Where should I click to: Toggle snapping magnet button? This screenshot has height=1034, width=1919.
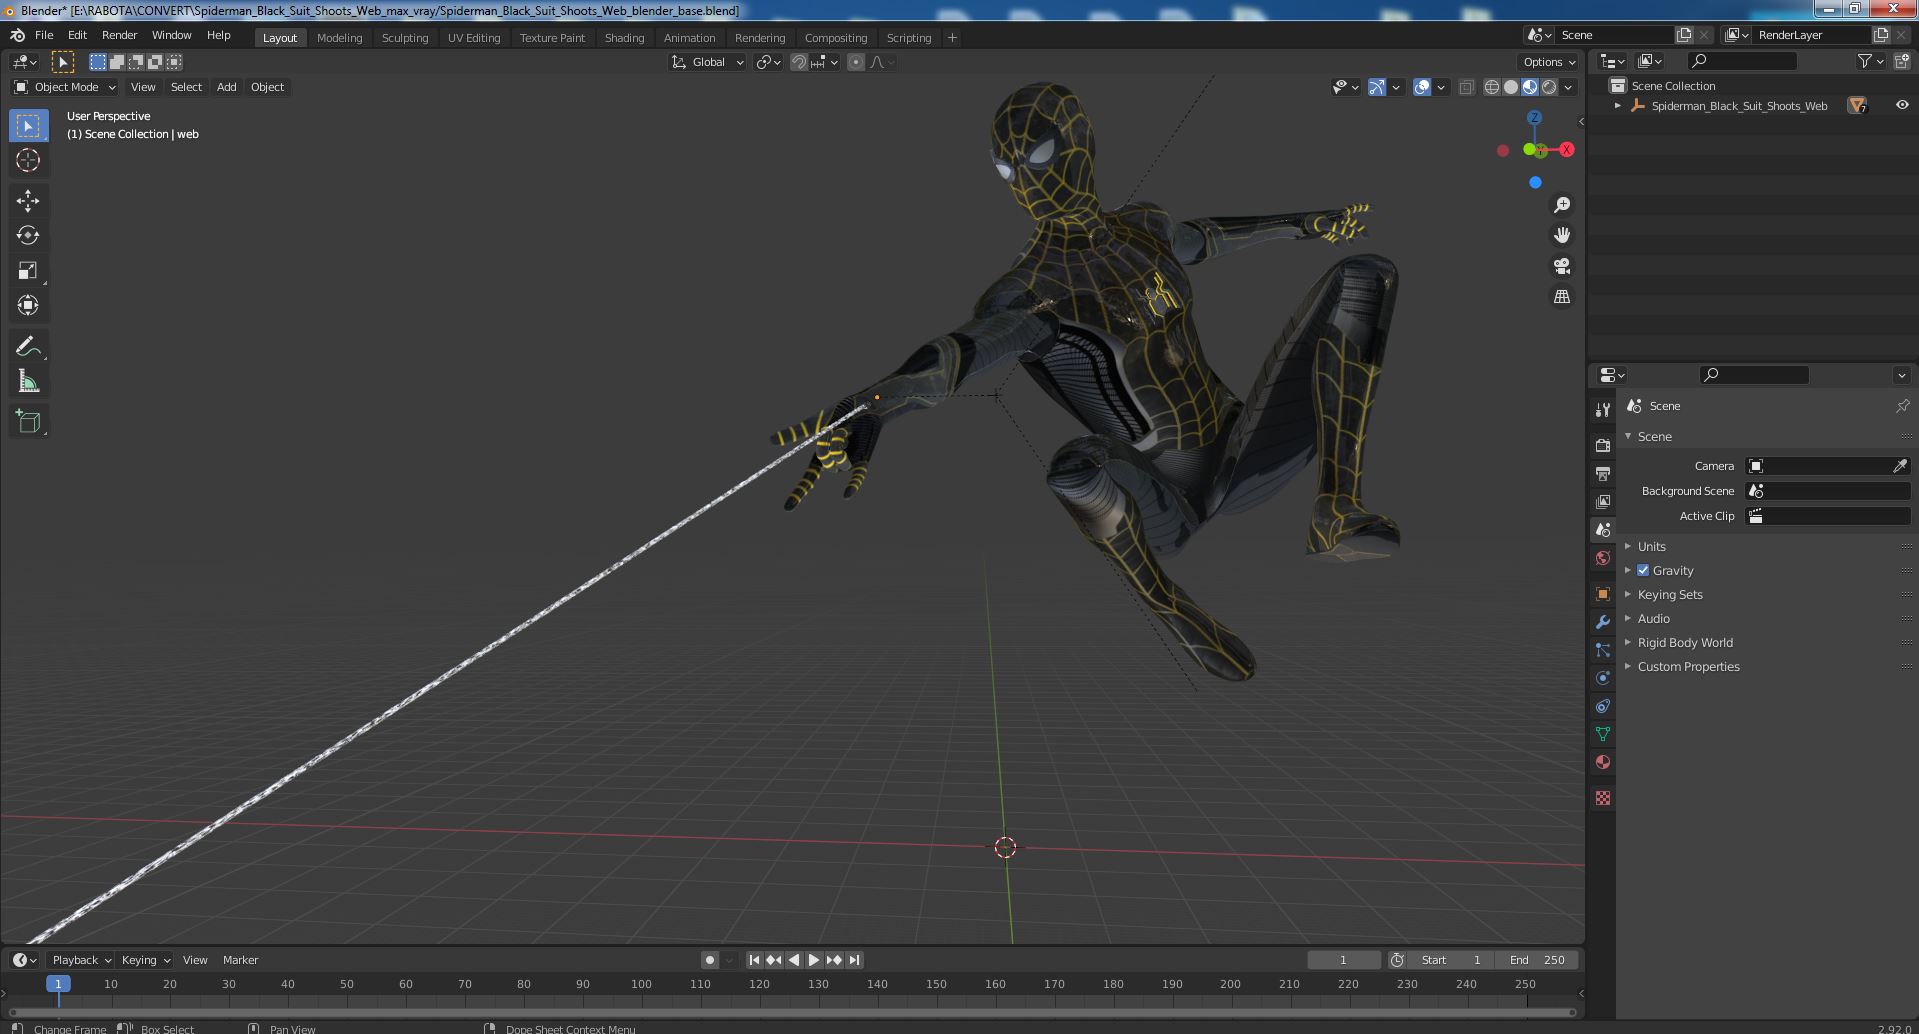[799, 62]
